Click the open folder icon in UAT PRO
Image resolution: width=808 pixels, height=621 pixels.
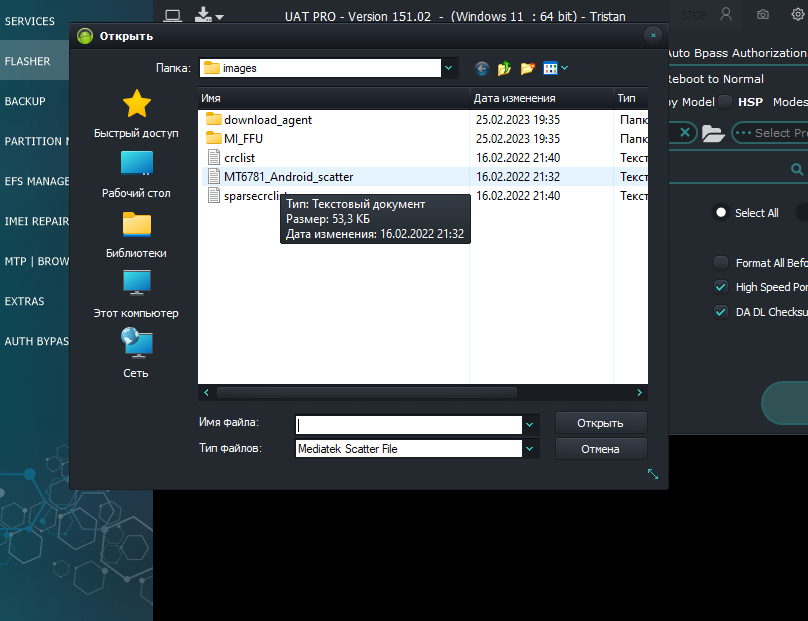tap(713, 133)
